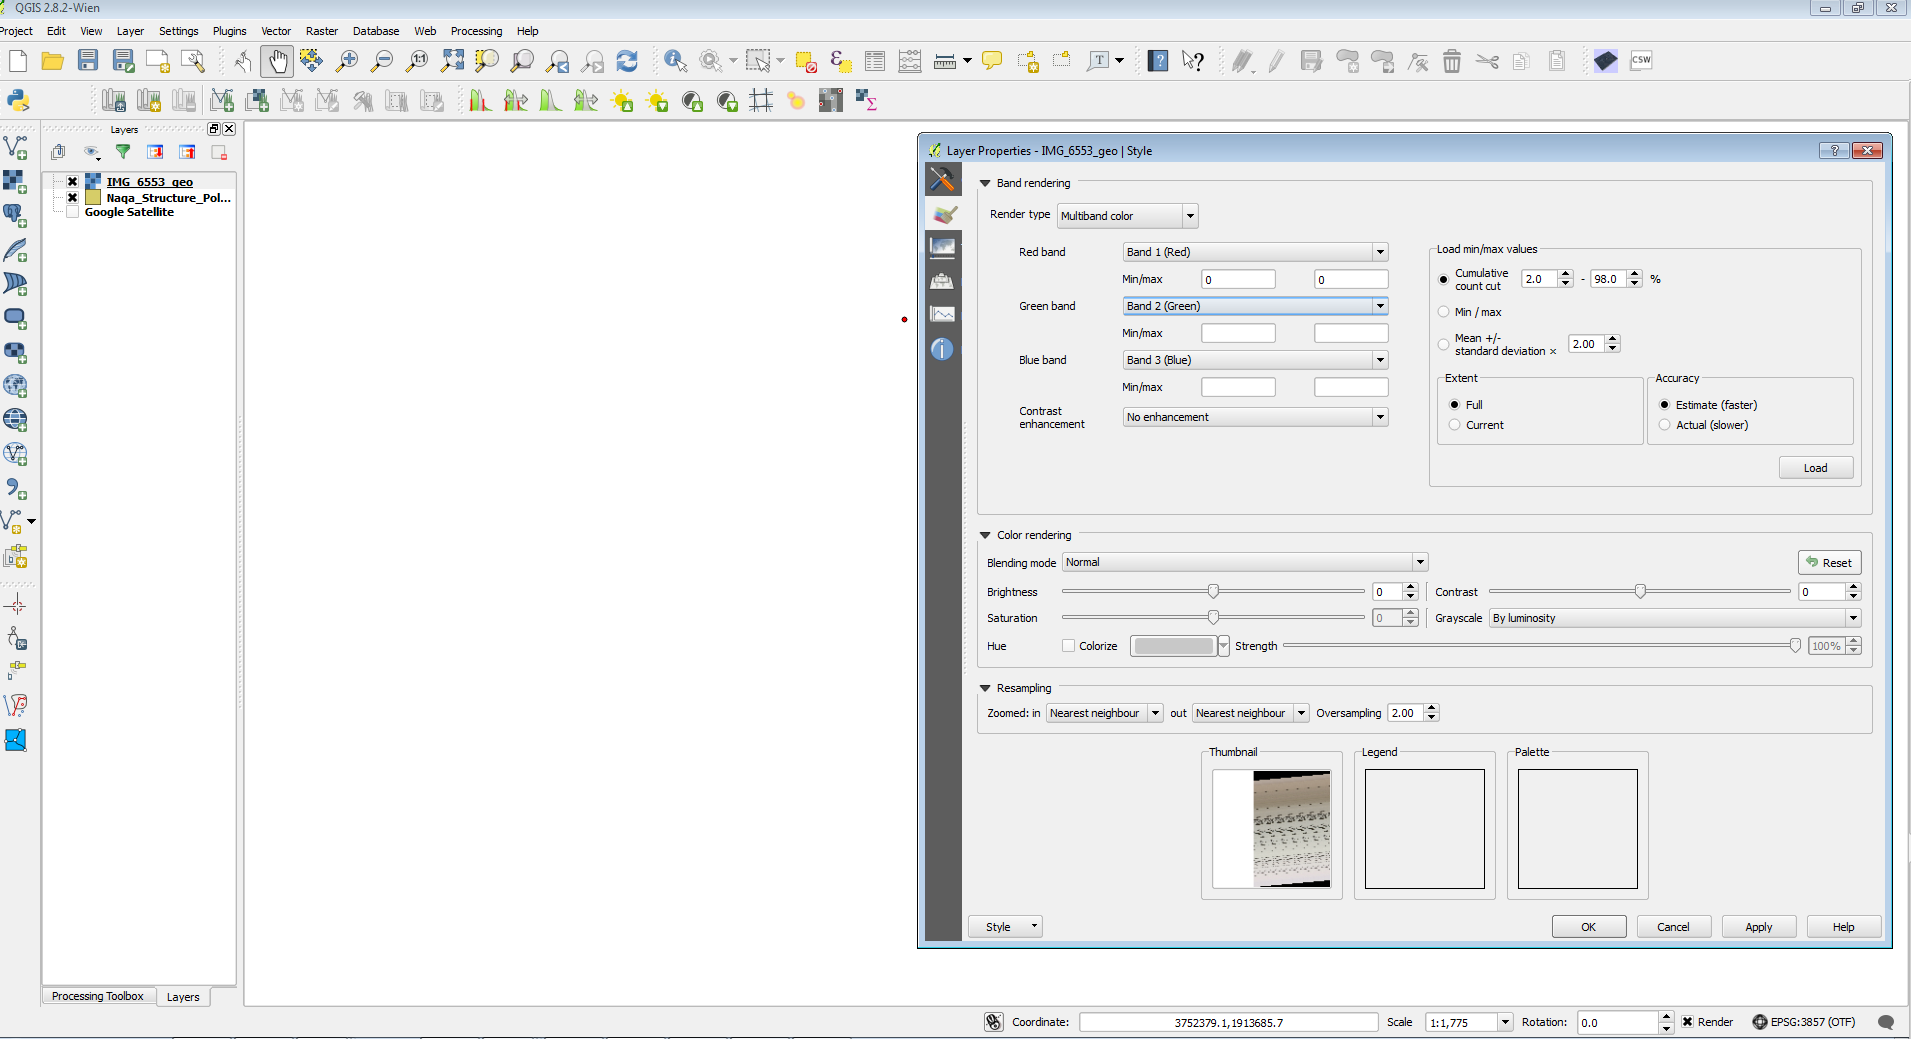
Task: Open the General tab icon in Layer Properties
Action: [x=942, y=179]
